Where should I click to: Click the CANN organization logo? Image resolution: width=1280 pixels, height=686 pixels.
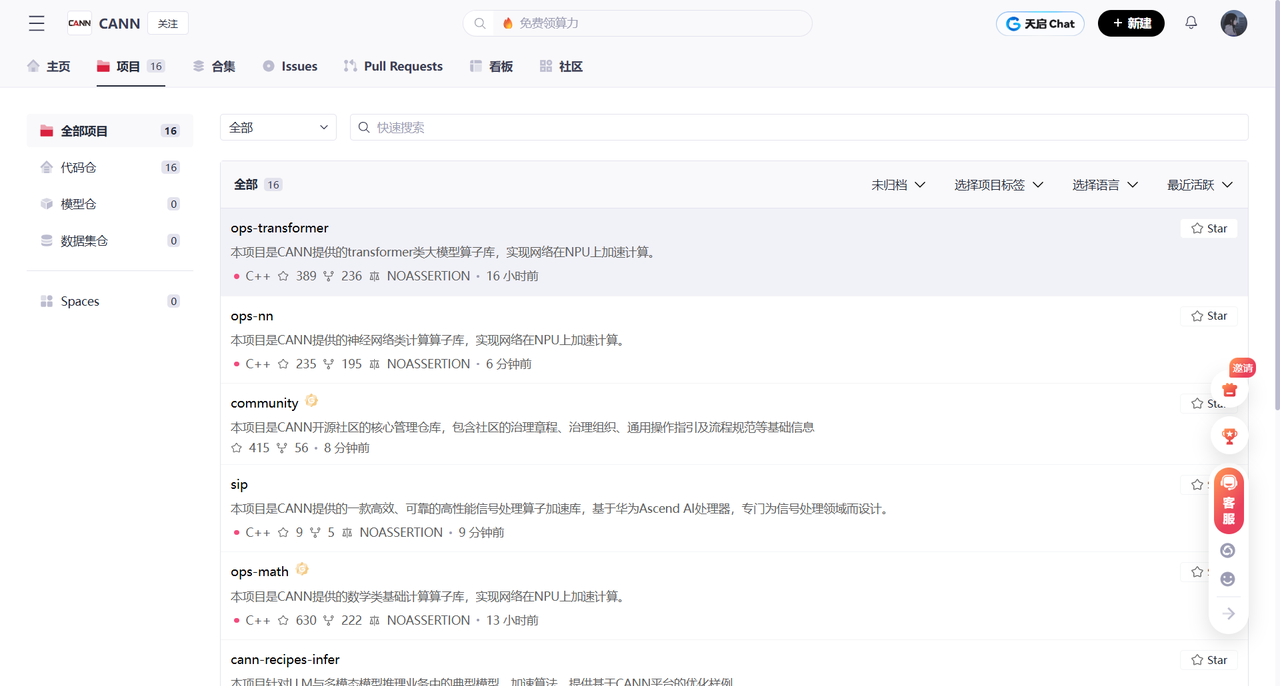(79, 23)
